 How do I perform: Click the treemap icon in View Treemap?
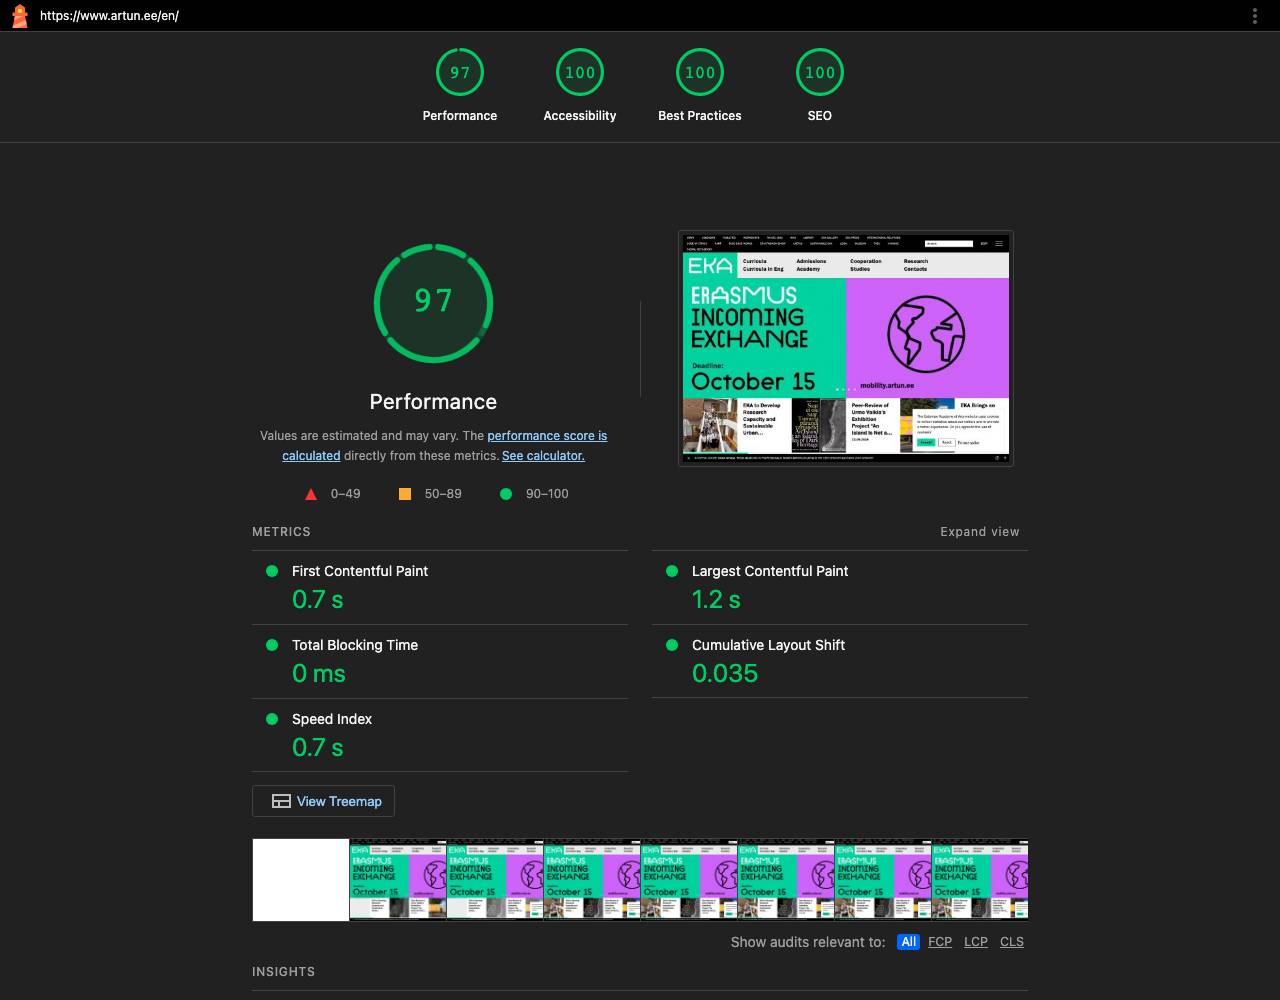[x=281, y=801]
